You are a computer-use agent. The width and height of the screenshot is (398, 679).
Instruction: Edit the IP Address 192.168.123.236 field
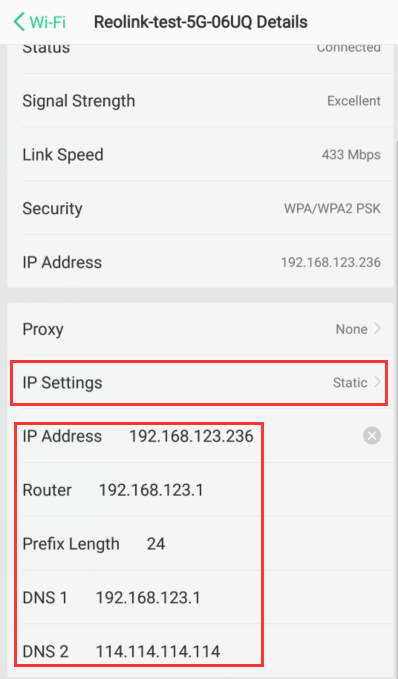[191, 436]
